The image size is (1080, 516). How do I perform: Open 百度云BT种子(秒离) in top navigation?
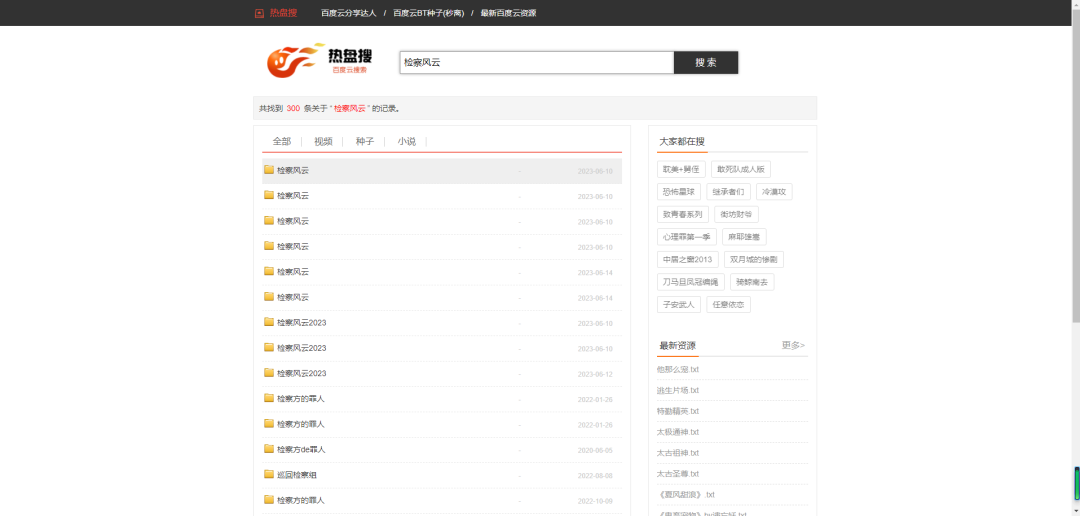point(428,13)
